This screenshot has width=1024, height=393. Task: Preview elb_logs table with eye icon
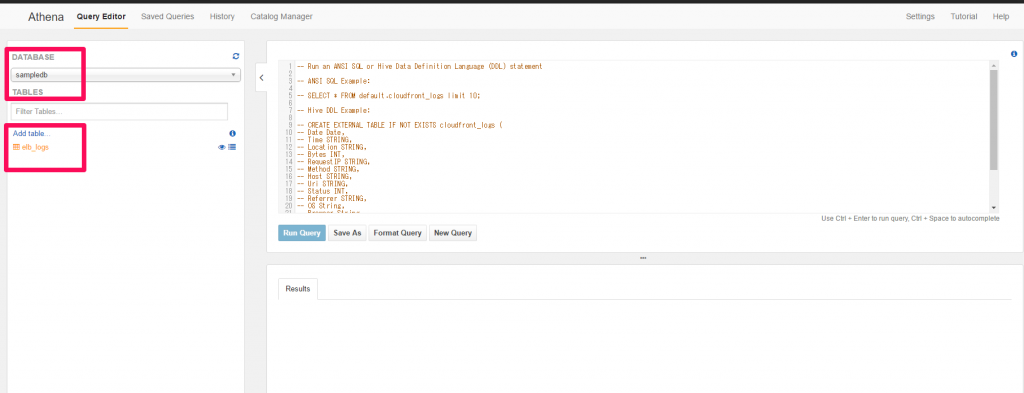click(x=221, y=148)
